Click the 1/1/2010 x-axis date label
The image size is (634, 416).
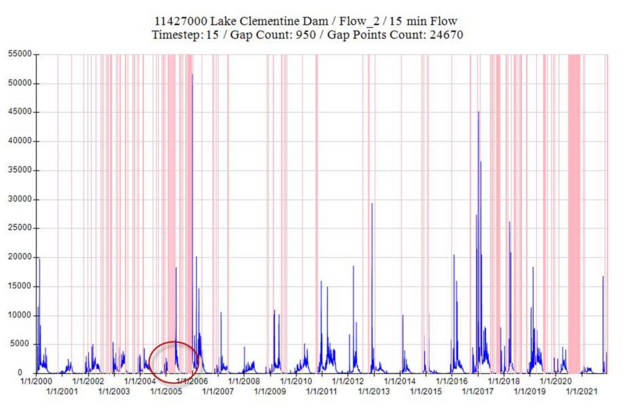click(x=296, y=381)
